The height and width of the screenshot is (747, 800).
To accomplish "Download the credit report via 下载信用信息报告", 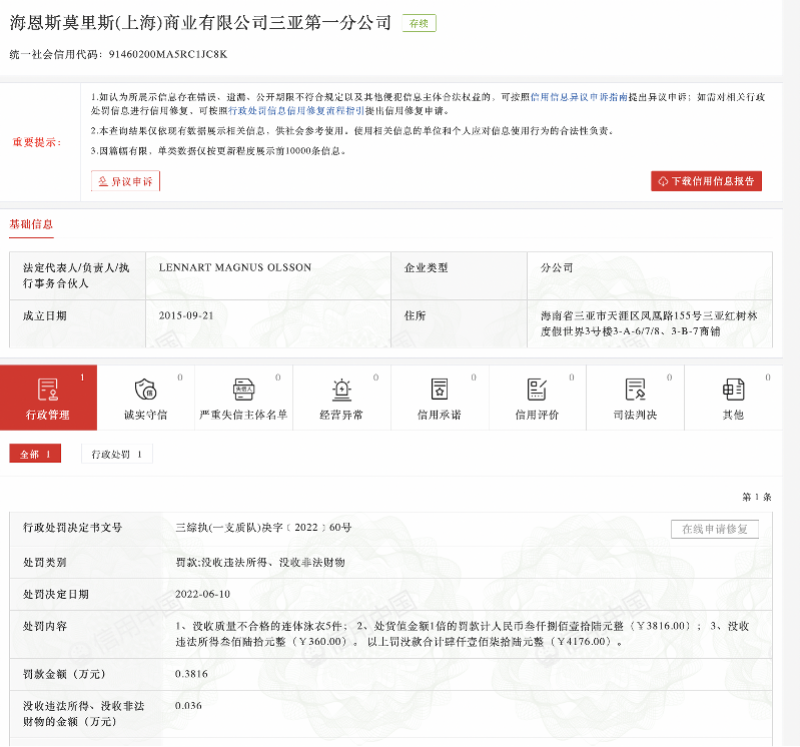I will click(x=706, y=181).
